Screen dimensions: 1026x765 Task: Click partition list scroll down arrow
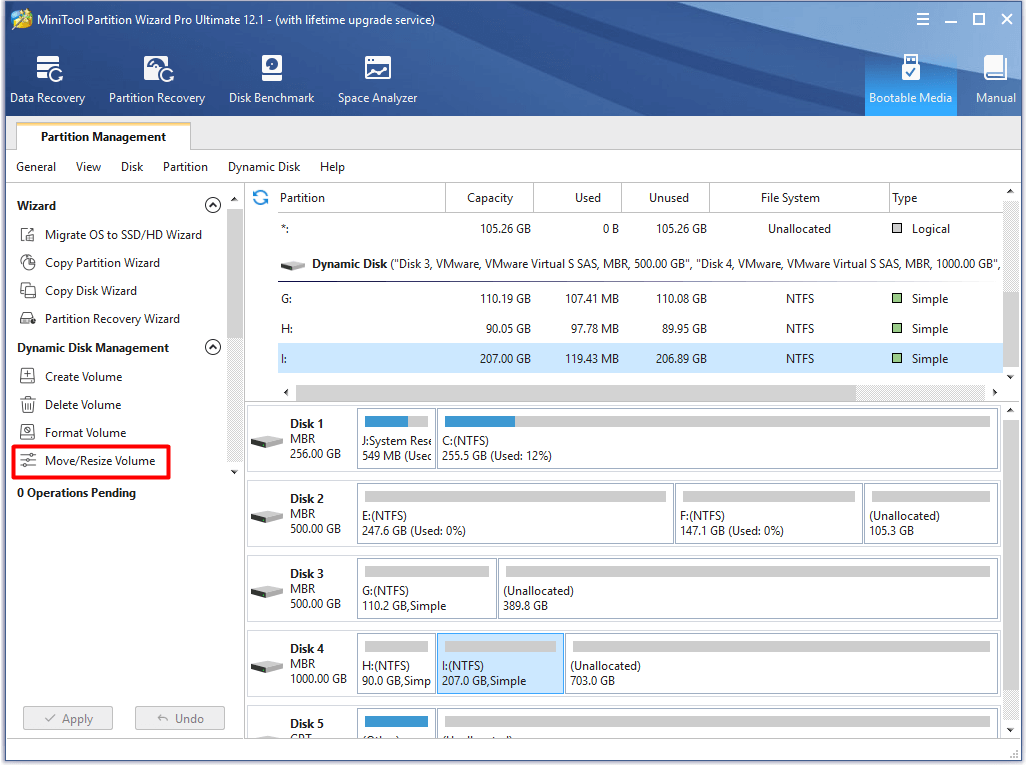pos(1010,377)
